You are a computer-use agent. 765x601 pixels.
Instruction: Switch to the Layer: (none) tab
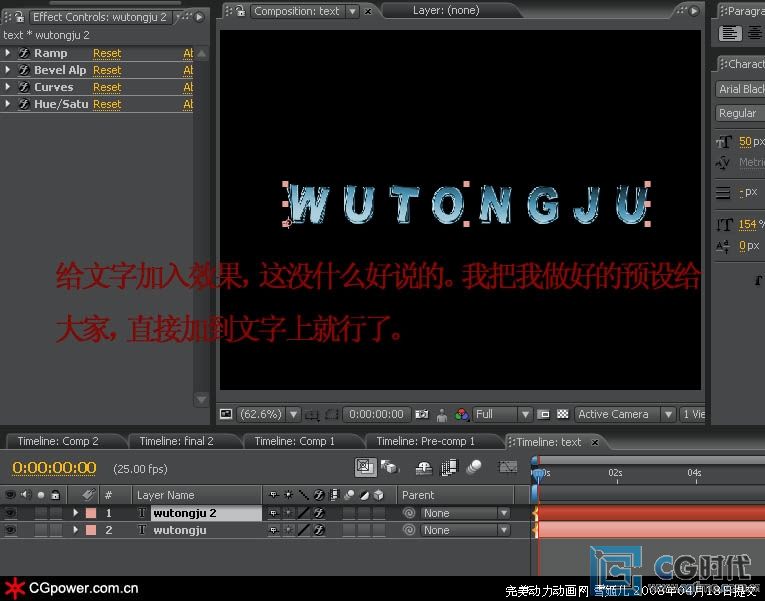tap(446, 10)
